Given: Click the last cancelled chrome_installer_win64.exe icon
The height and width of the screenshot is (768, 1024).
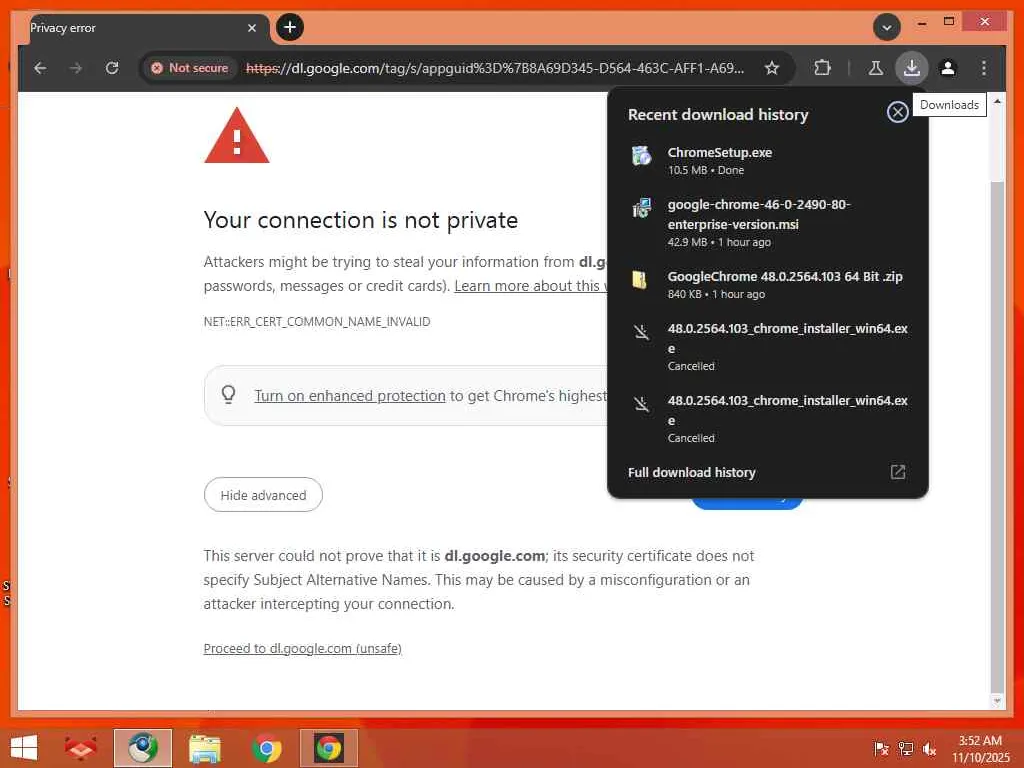Looking at the screenshot, I should coord(641,404).
